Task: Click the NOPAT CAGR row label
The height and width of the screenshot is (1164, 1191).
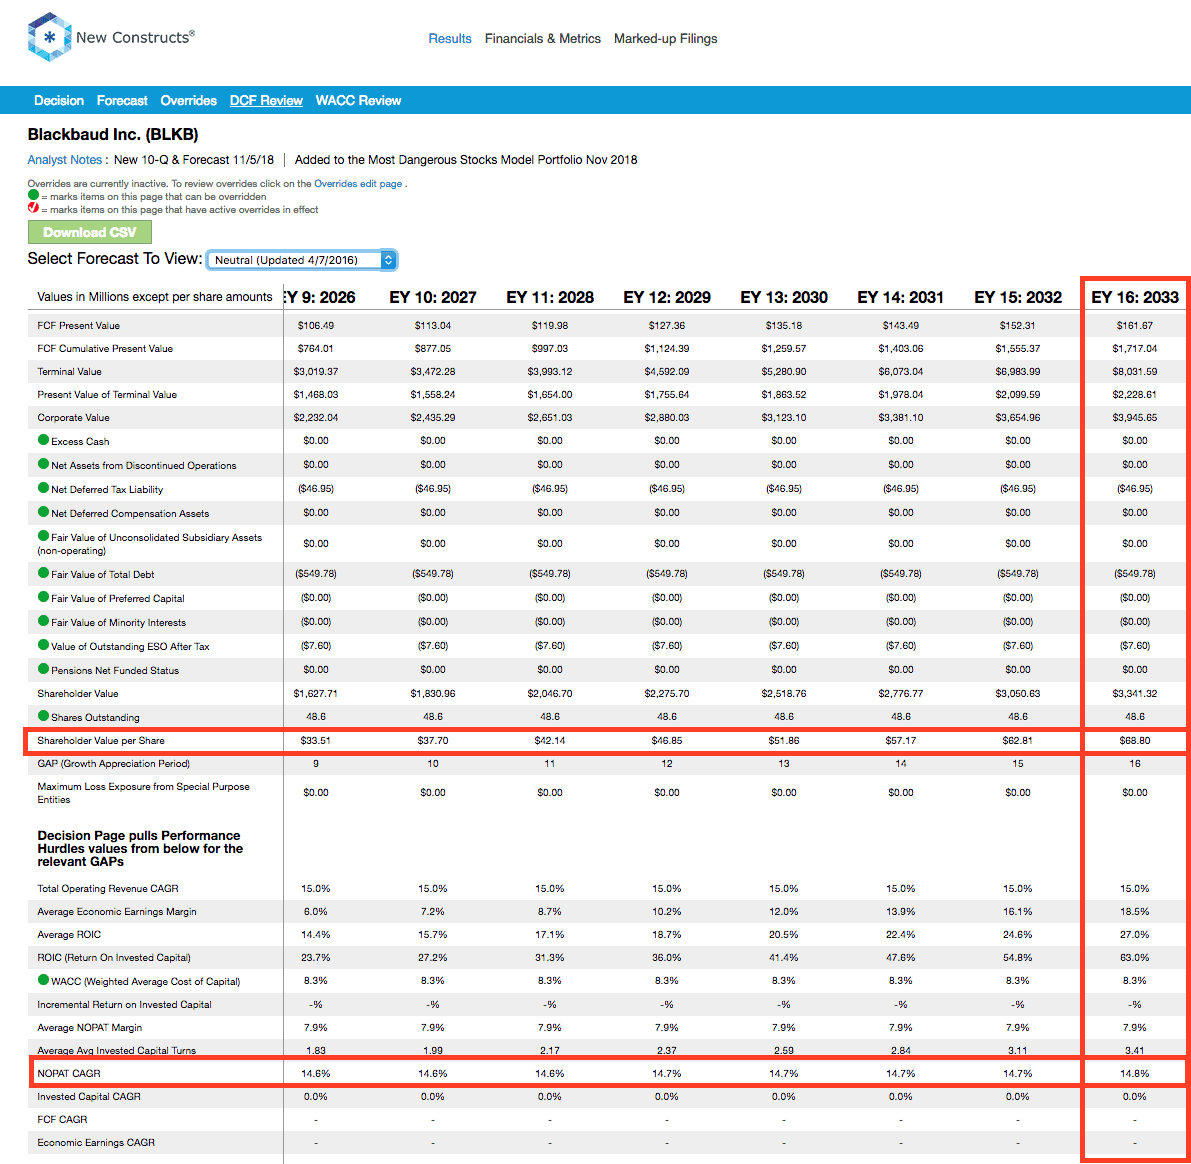Action: 69,1073
